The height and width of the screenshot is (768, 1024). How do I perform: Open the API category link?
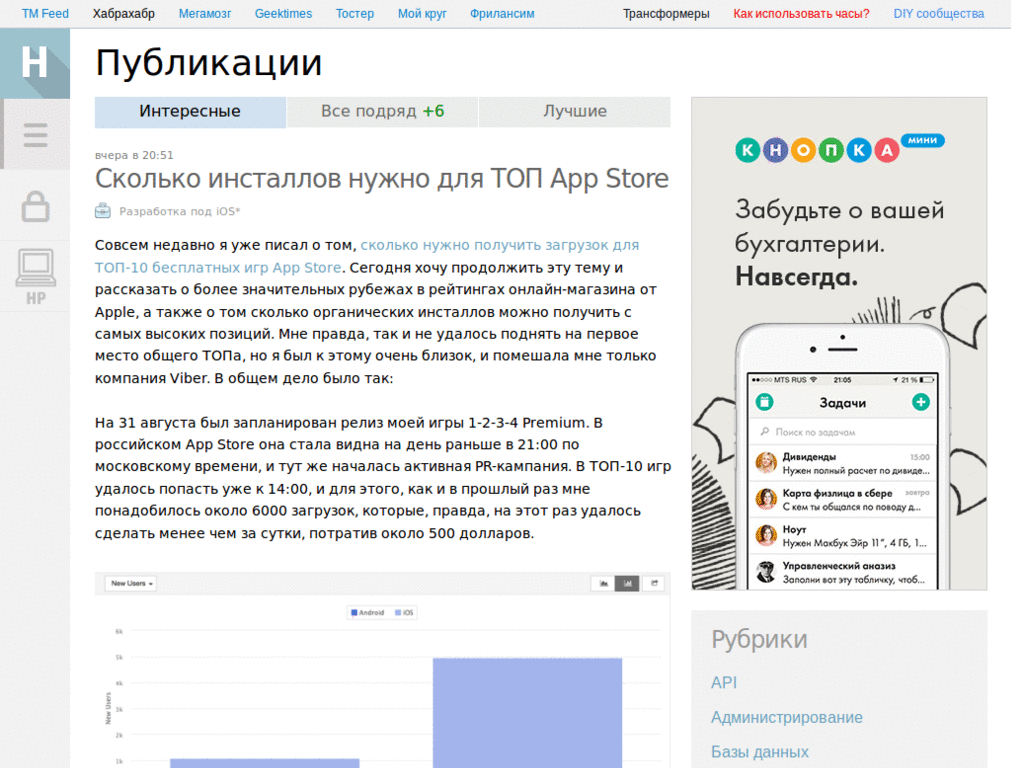pos(724,683)
